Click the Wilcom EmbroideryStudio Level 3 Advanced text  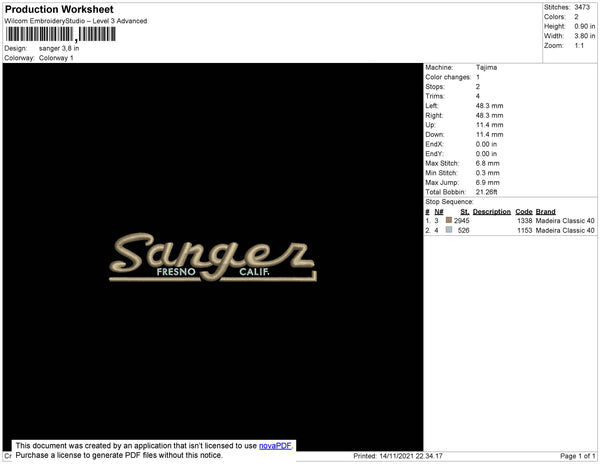point(76,21)
